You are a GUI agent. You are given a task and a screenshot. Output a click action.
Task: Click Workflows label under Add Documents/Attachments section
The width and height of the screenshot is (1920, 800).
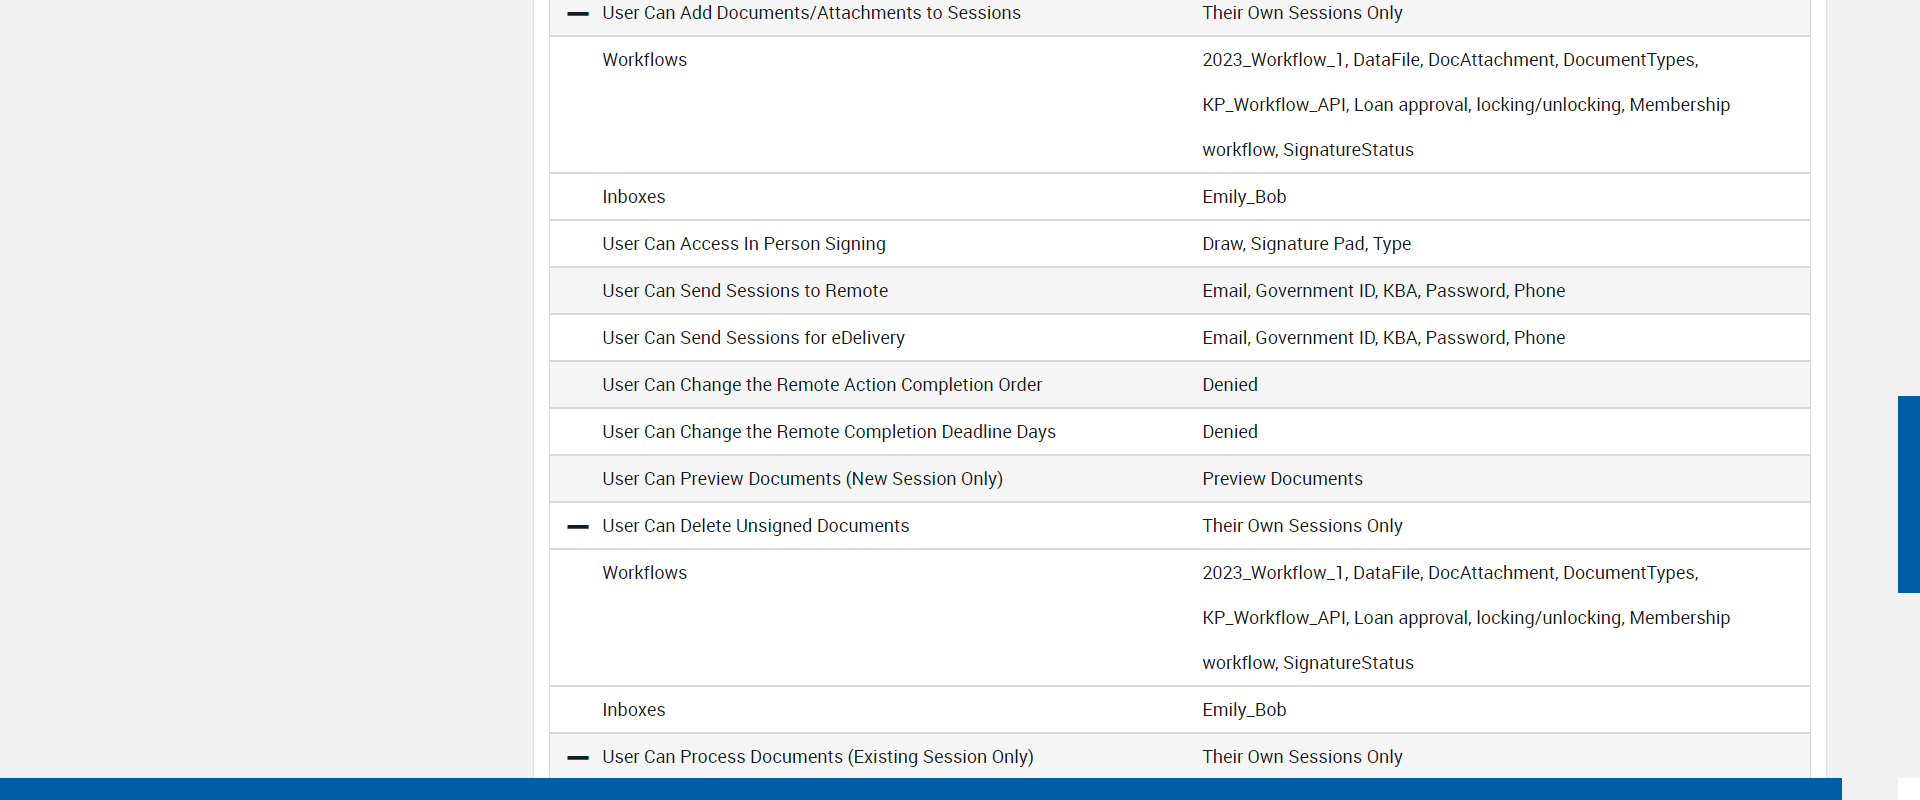[644, 60]
